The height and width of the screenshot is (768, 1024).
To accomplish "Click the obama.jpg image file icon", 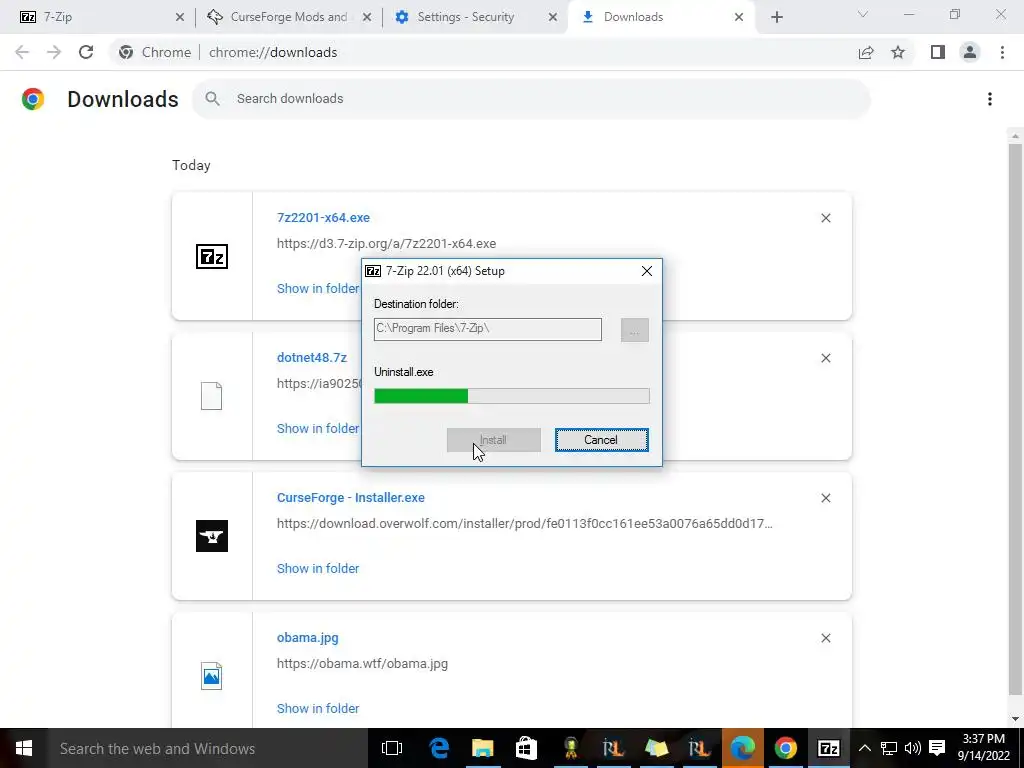I will tap(212, 676).
